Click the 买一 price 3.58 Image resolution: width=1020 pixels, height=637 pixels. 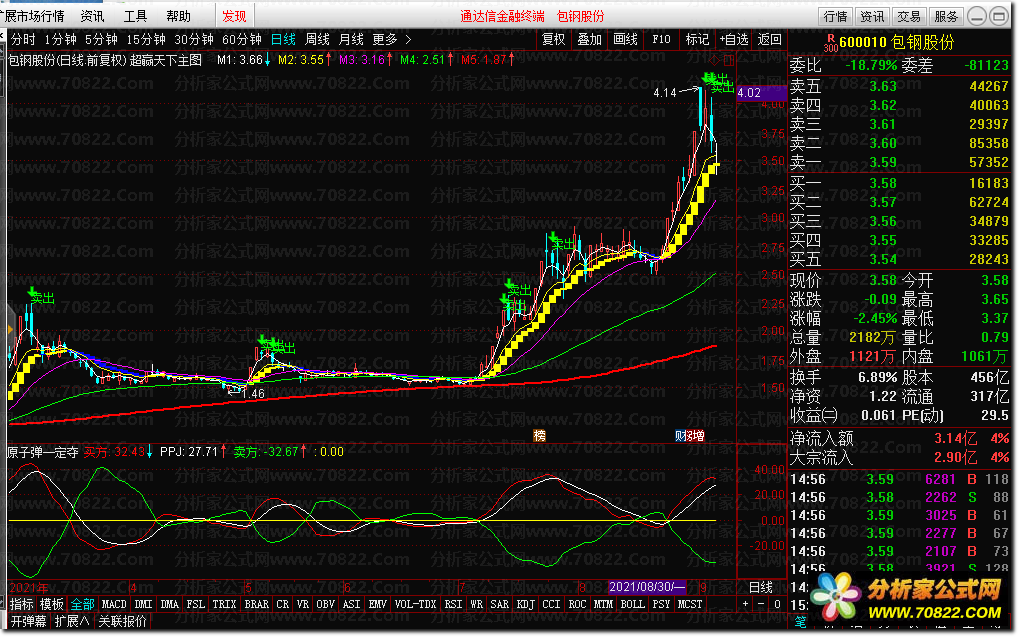tap(883, 183)
